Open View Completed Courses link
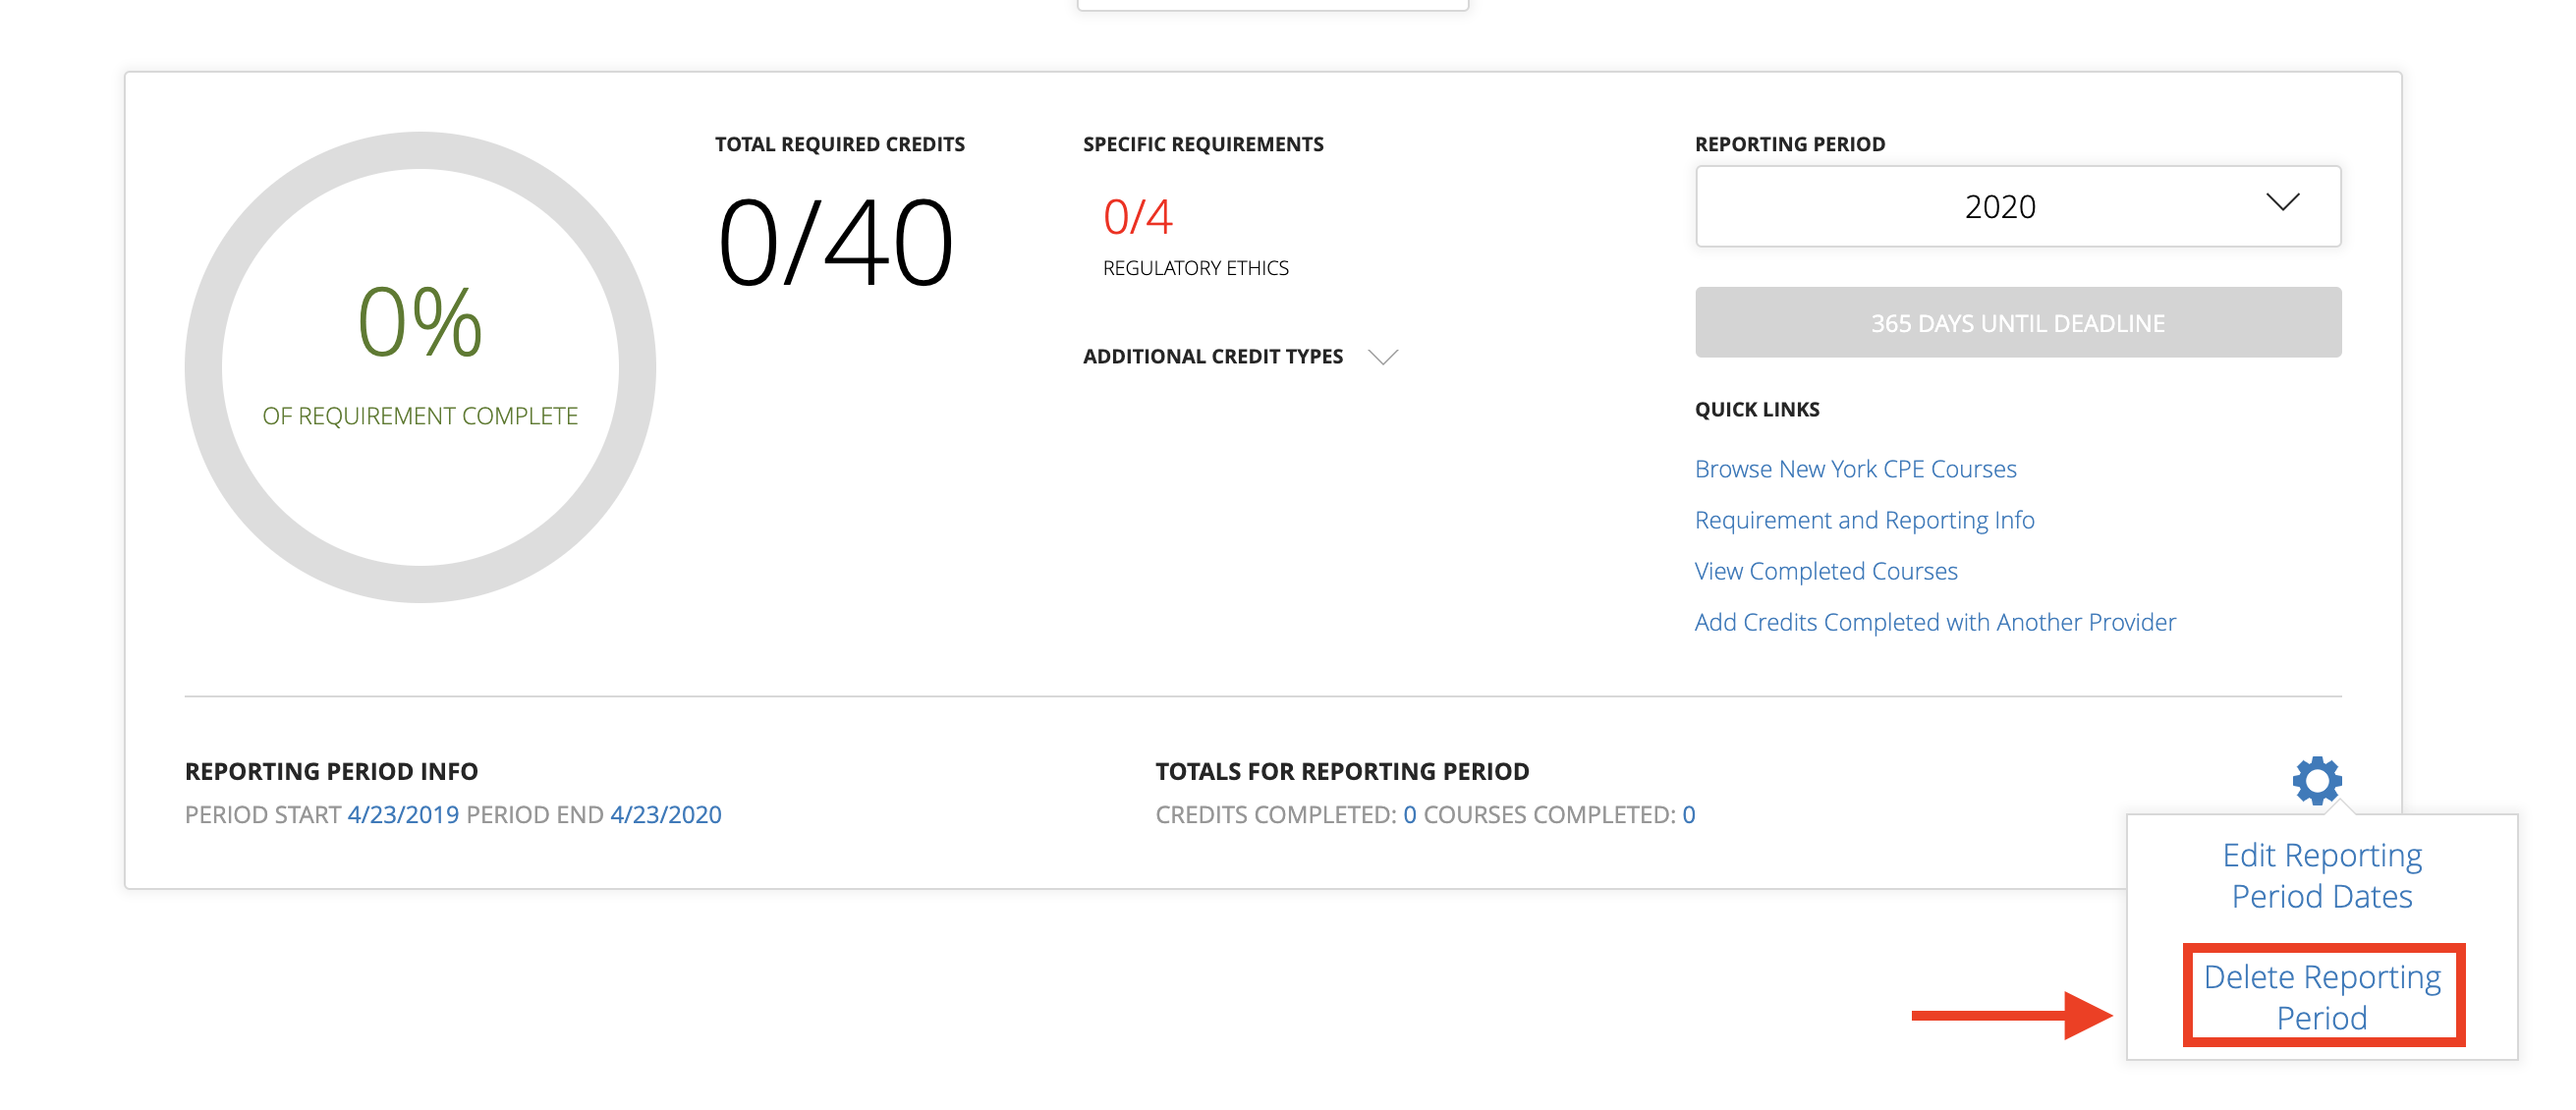Image resolution: width=2576 pixels, height=1110 pixels. click(x=1825, y=571)
